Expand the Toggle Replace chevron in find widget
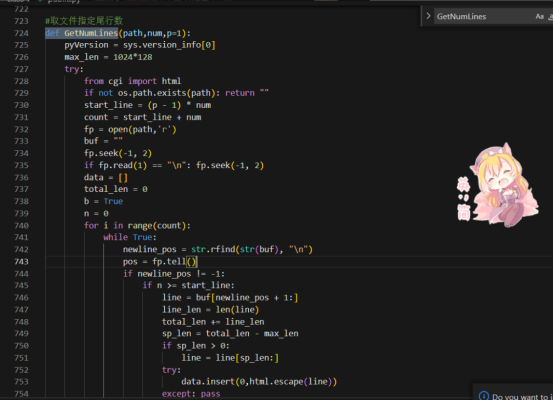 click(428, 16)
